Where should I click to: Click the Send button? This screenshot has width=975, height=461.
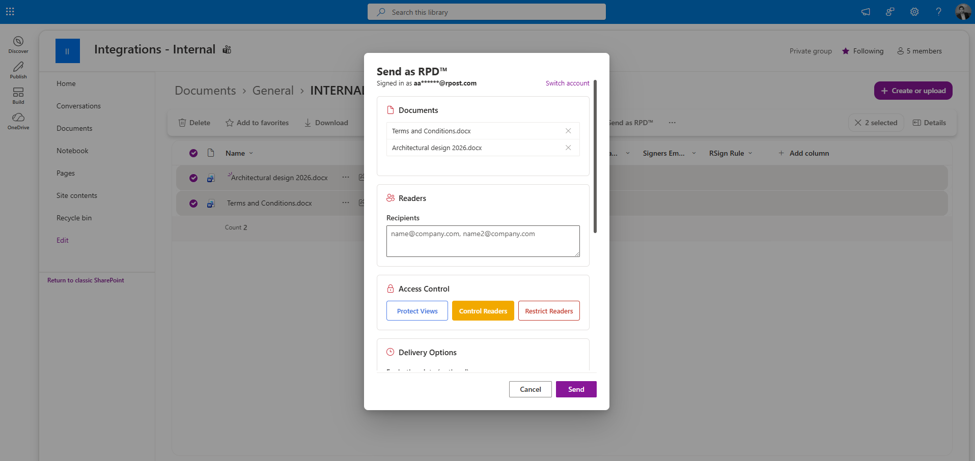(576, 389)
